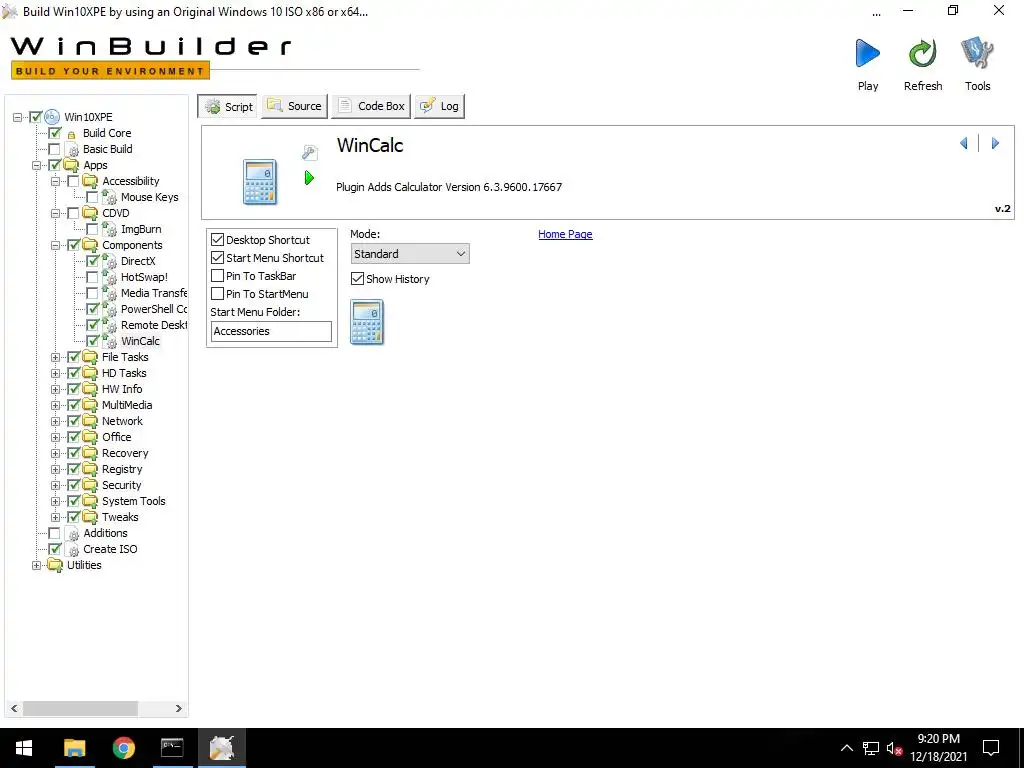
Task: Open the Code Box tab
Action: point(371,106)
